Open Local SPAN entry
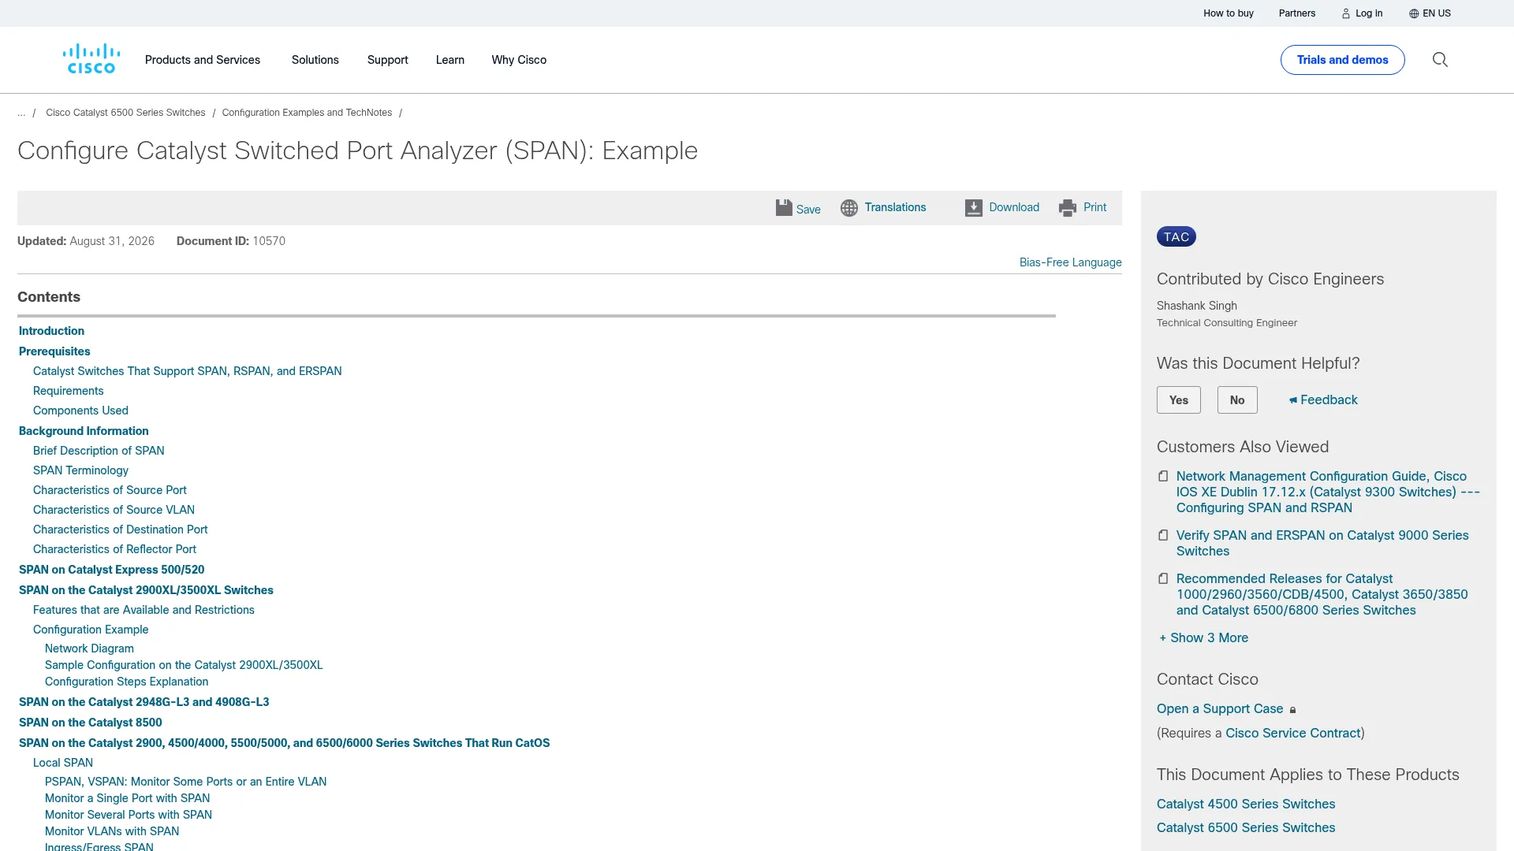Viewport: 1514px width, 851px height. 62,763
